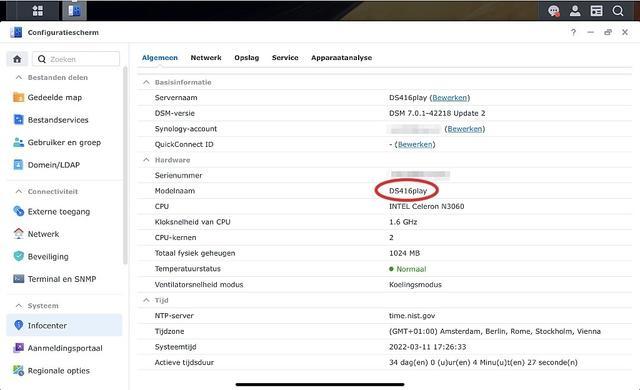
Task: Collapse the Hardware section
Action: 146,160
